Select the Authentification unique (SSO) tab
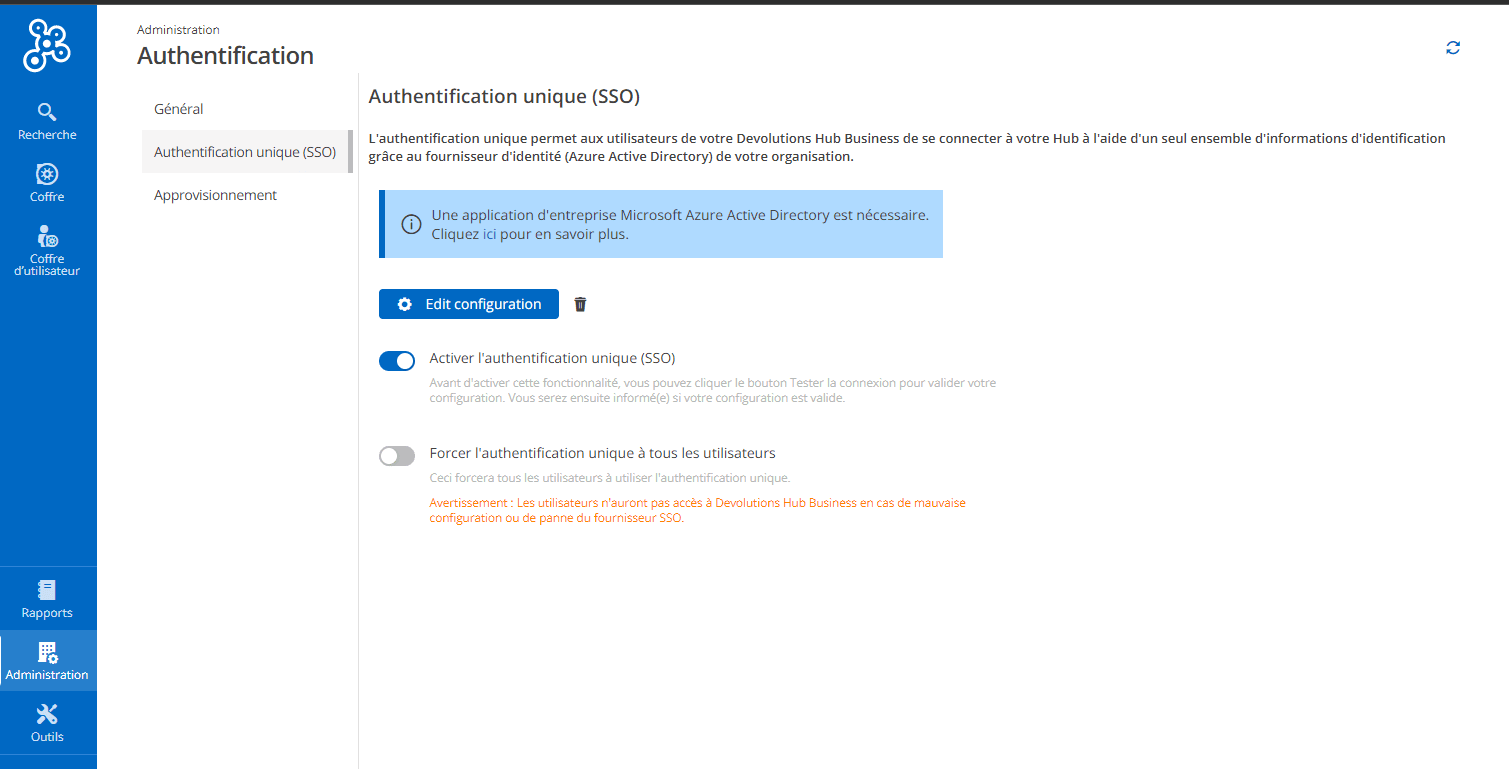1509x769 pixels. (x=245, y=152)
